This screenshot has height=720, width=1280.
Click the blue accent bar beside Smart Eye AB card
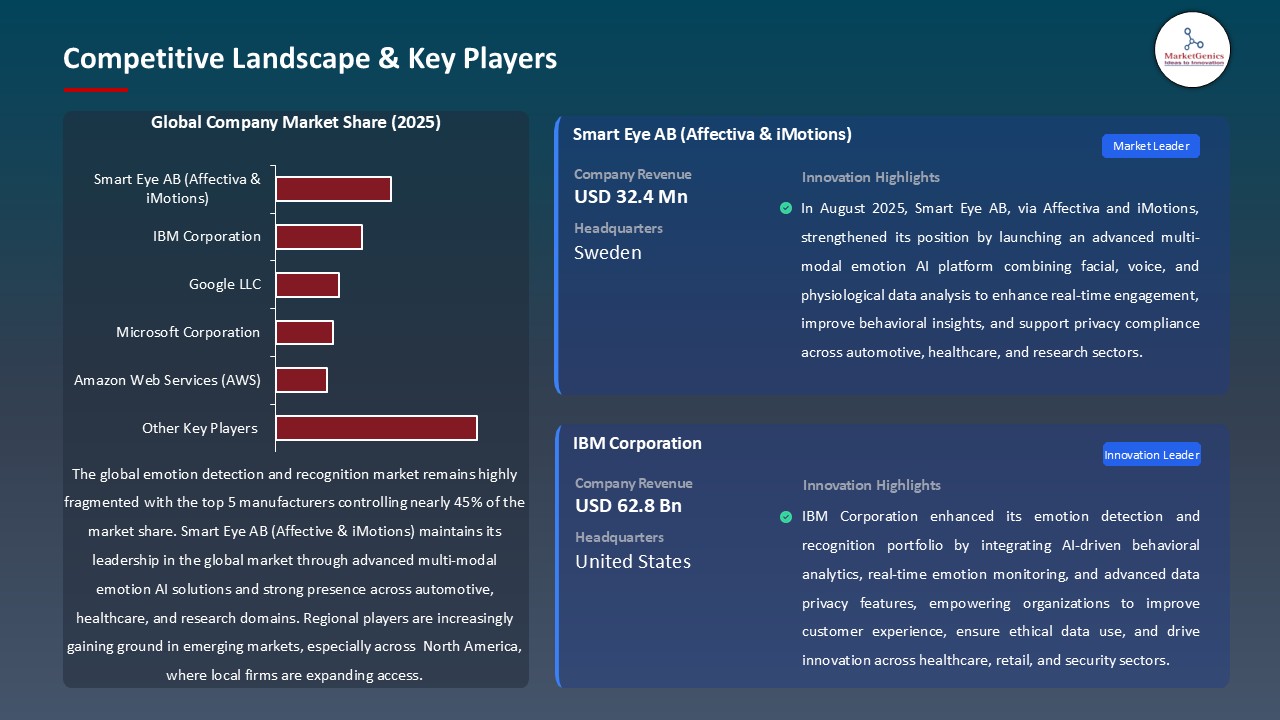558,255
